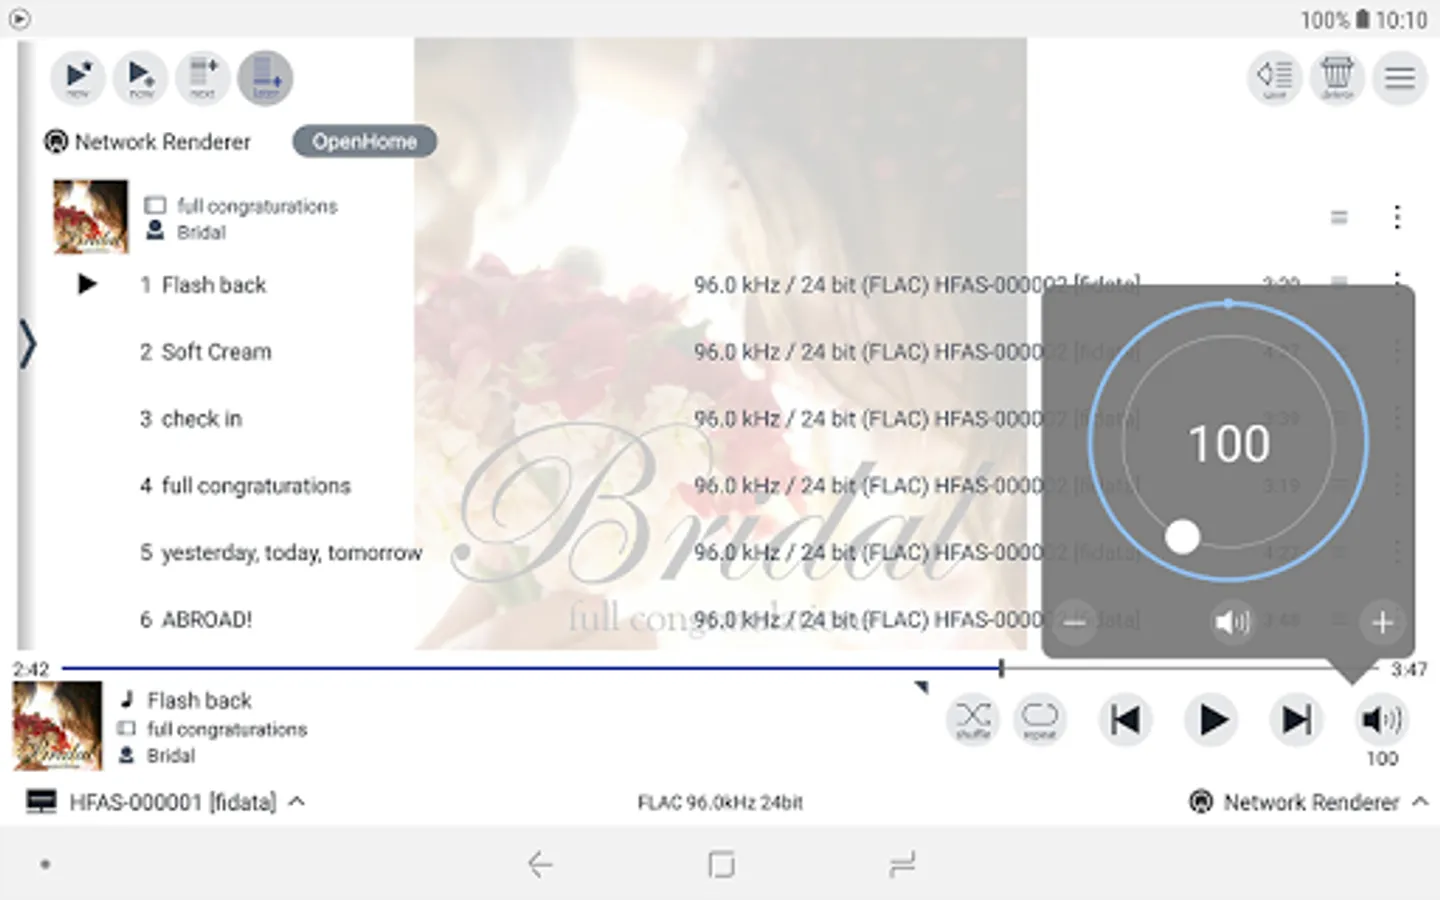The image size is (1440, 900).
Task: Open the hamburger menu
Action: click(1400, 77)
